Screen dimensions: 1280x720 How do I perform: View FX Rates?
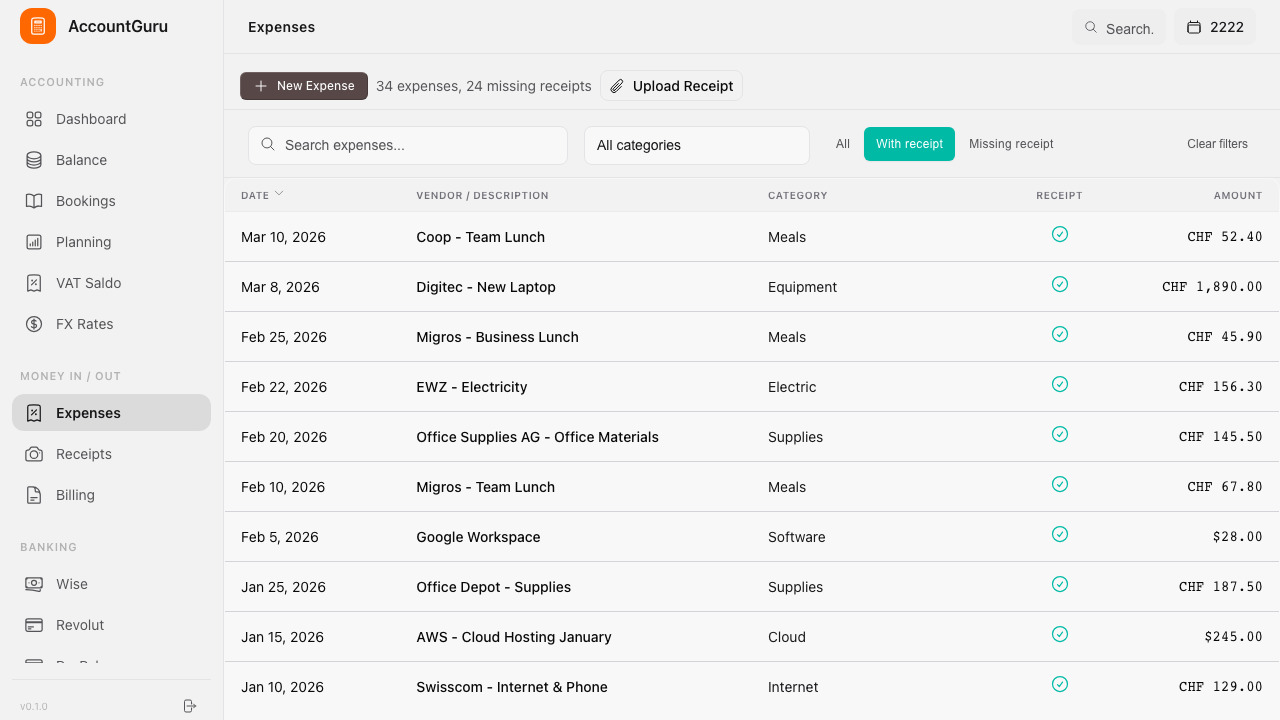click(111, 324)
